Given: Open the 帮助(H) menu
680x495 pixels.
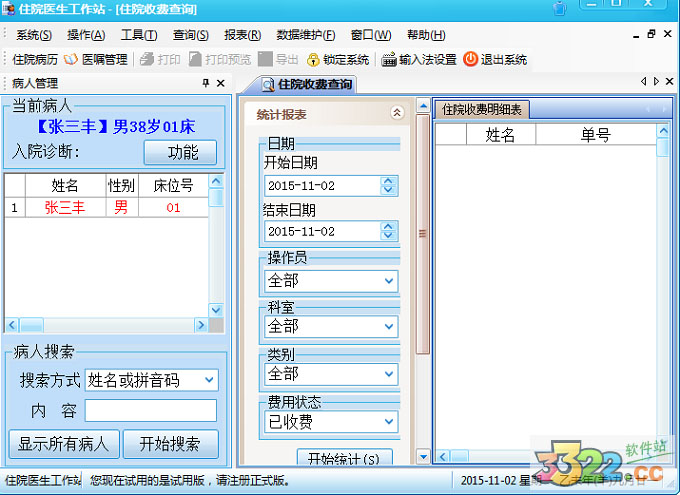Looking at the screenshot, I should click(426, 35).
